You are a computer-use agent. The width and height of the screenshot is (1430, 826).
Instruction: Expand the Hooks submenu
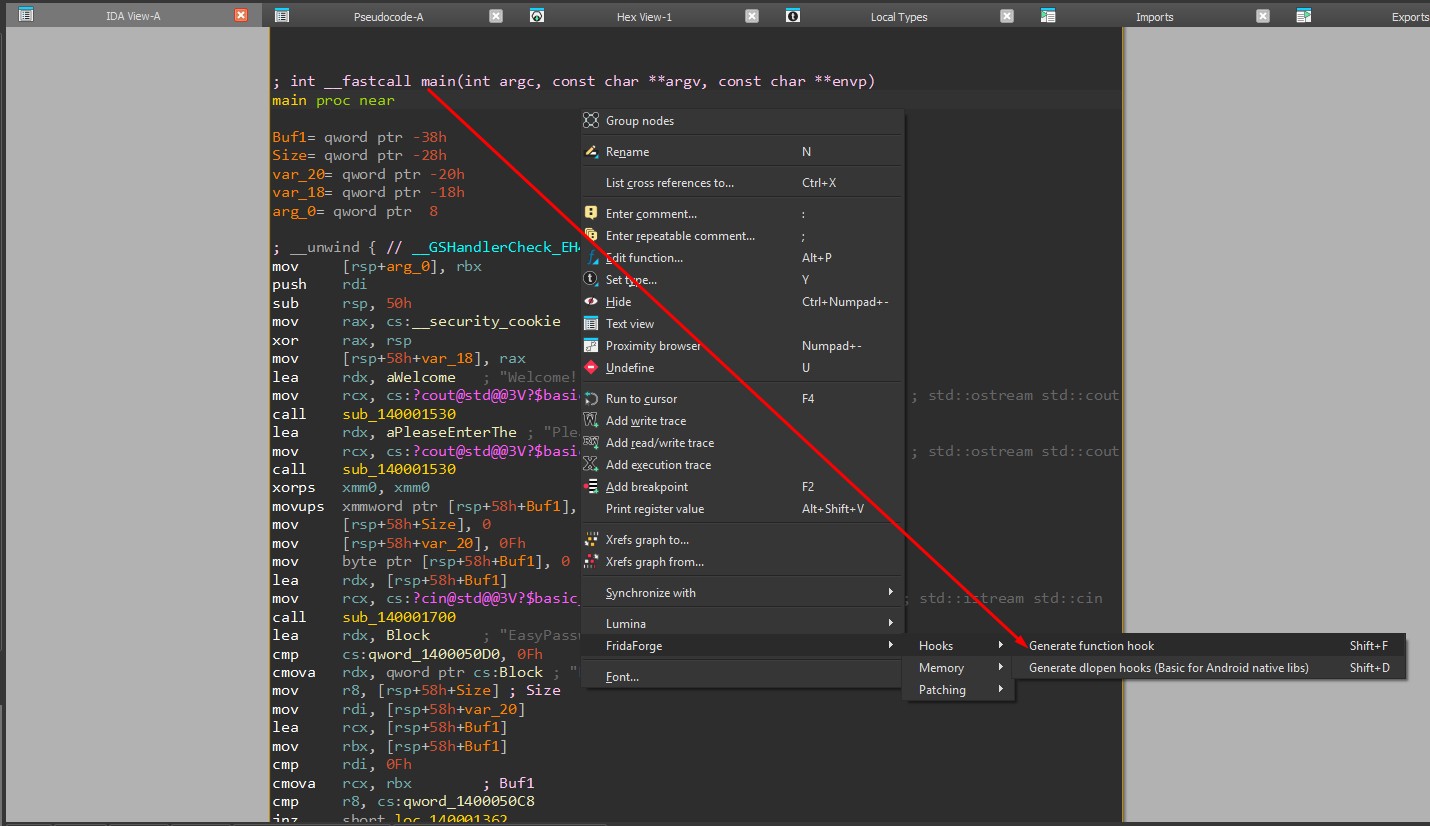(x=960, y=645)
